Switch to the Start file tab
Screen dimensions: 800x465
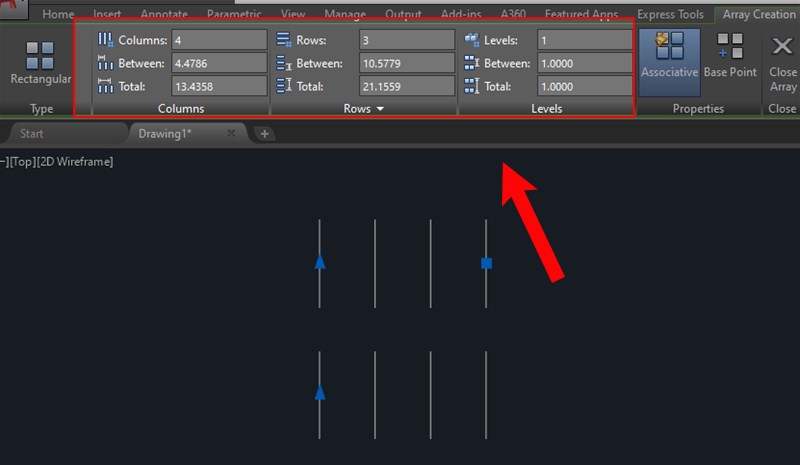pyautogui.click(x=32, y=134)
